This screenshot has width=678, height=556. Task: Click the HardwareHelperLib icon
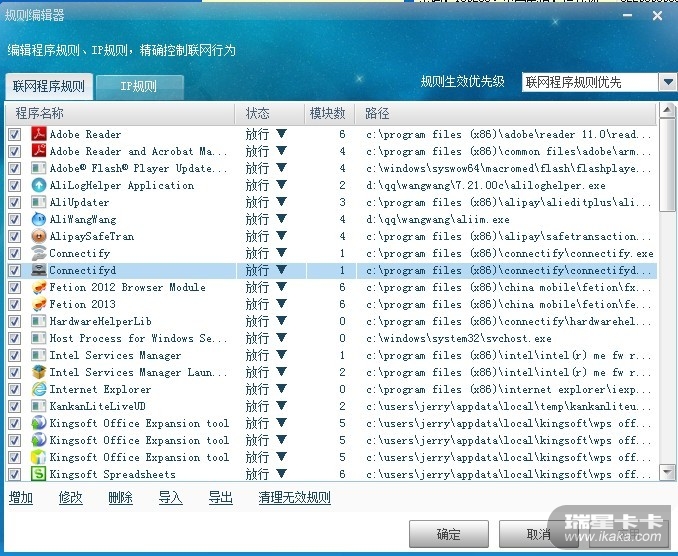[x=38, y=321]
